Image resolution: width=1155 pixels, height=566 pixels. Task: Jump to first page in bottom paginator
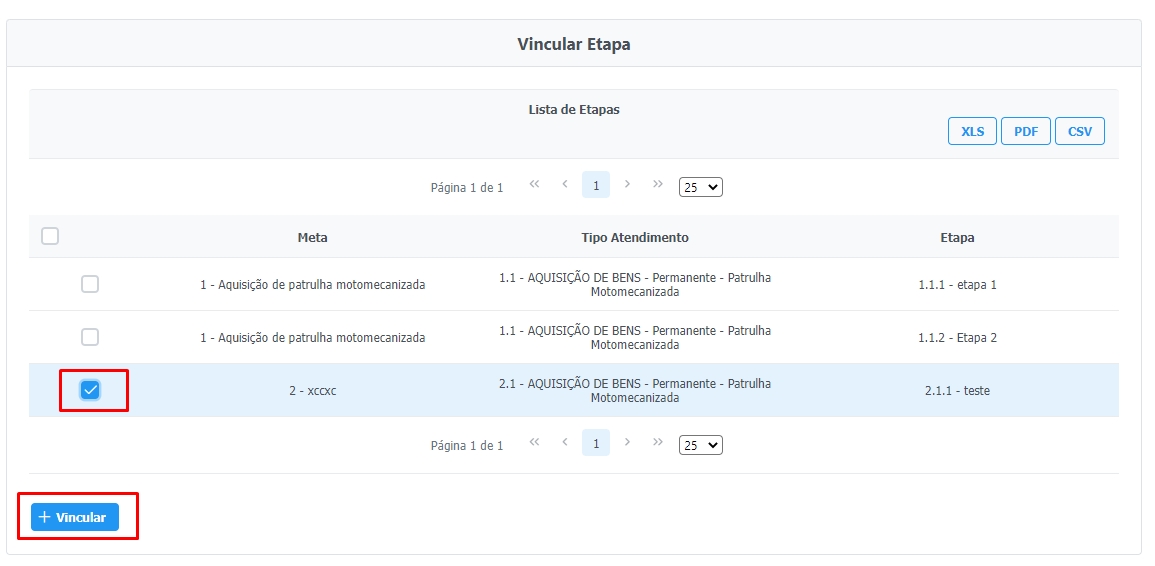(534, 443)
